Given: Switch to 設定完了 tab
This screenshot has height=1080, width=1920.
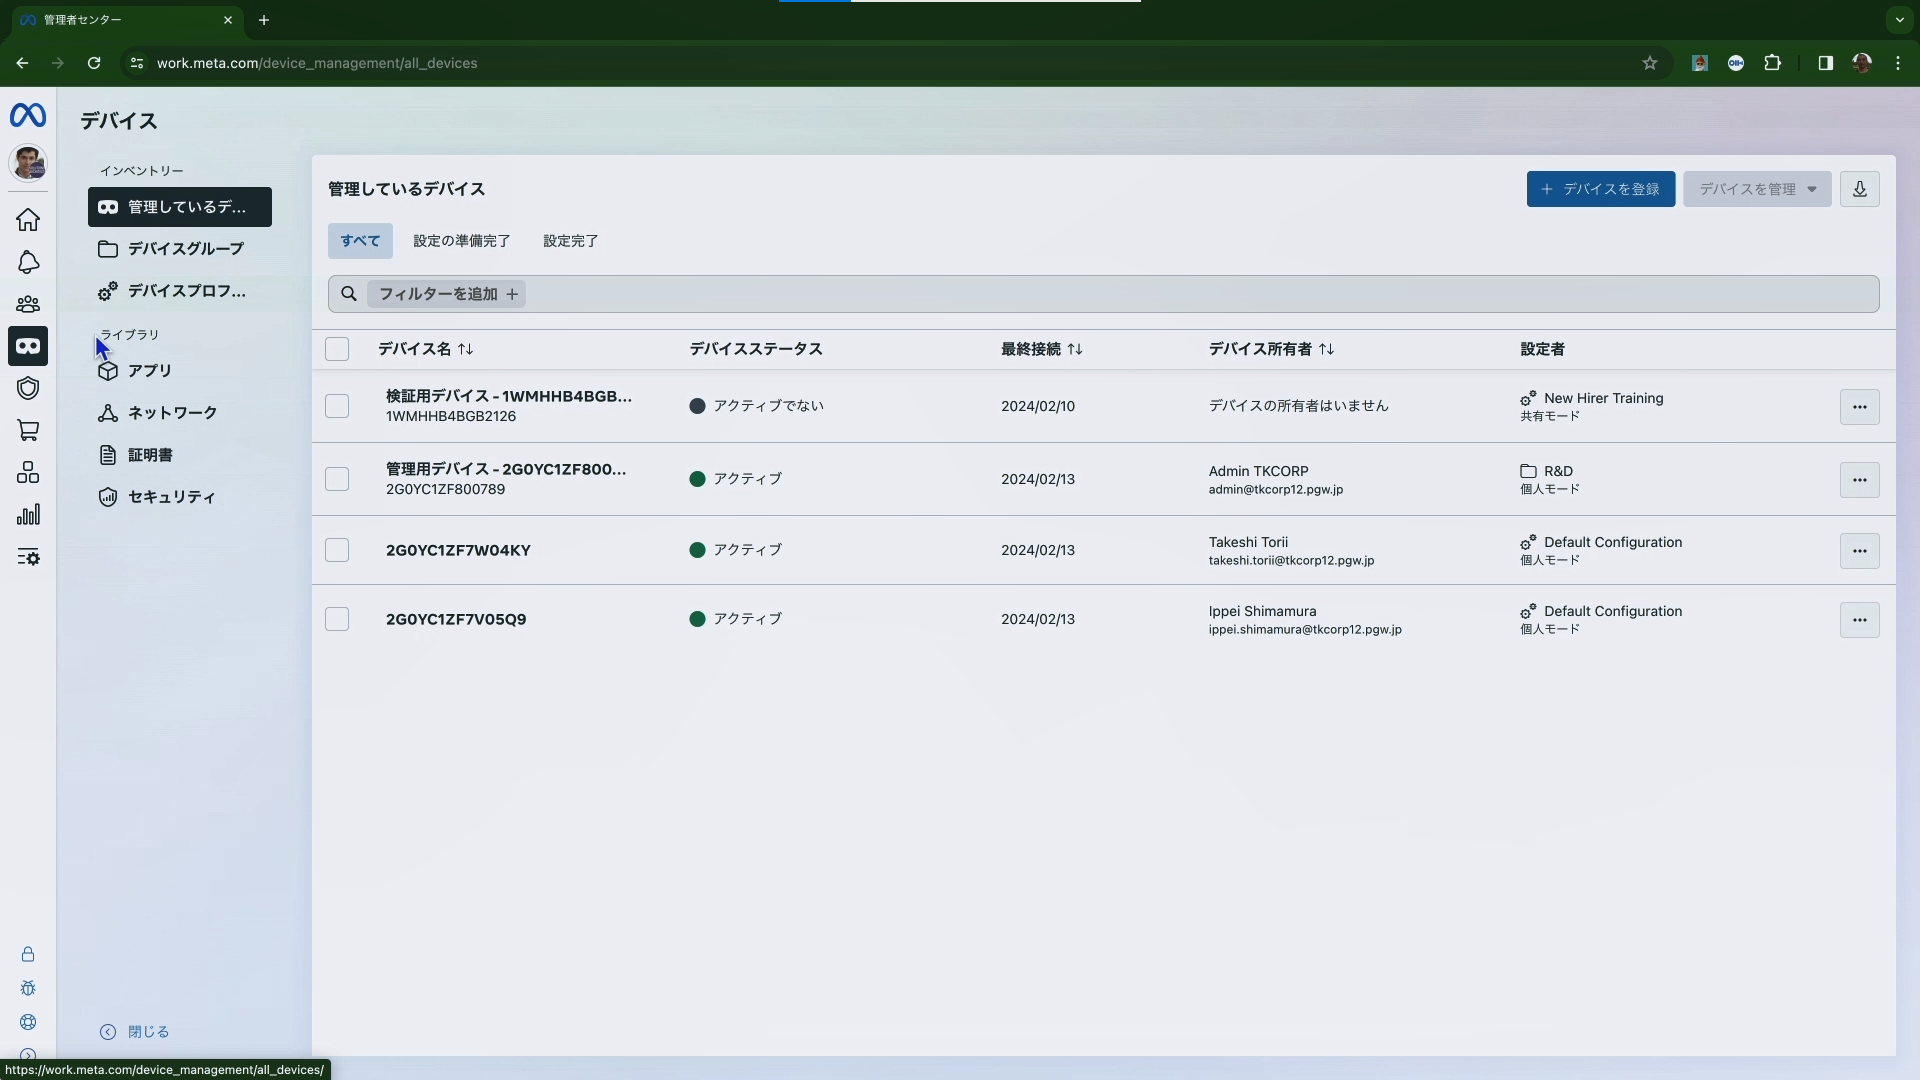Looking at the screenshot, I should tap(570, 241).
